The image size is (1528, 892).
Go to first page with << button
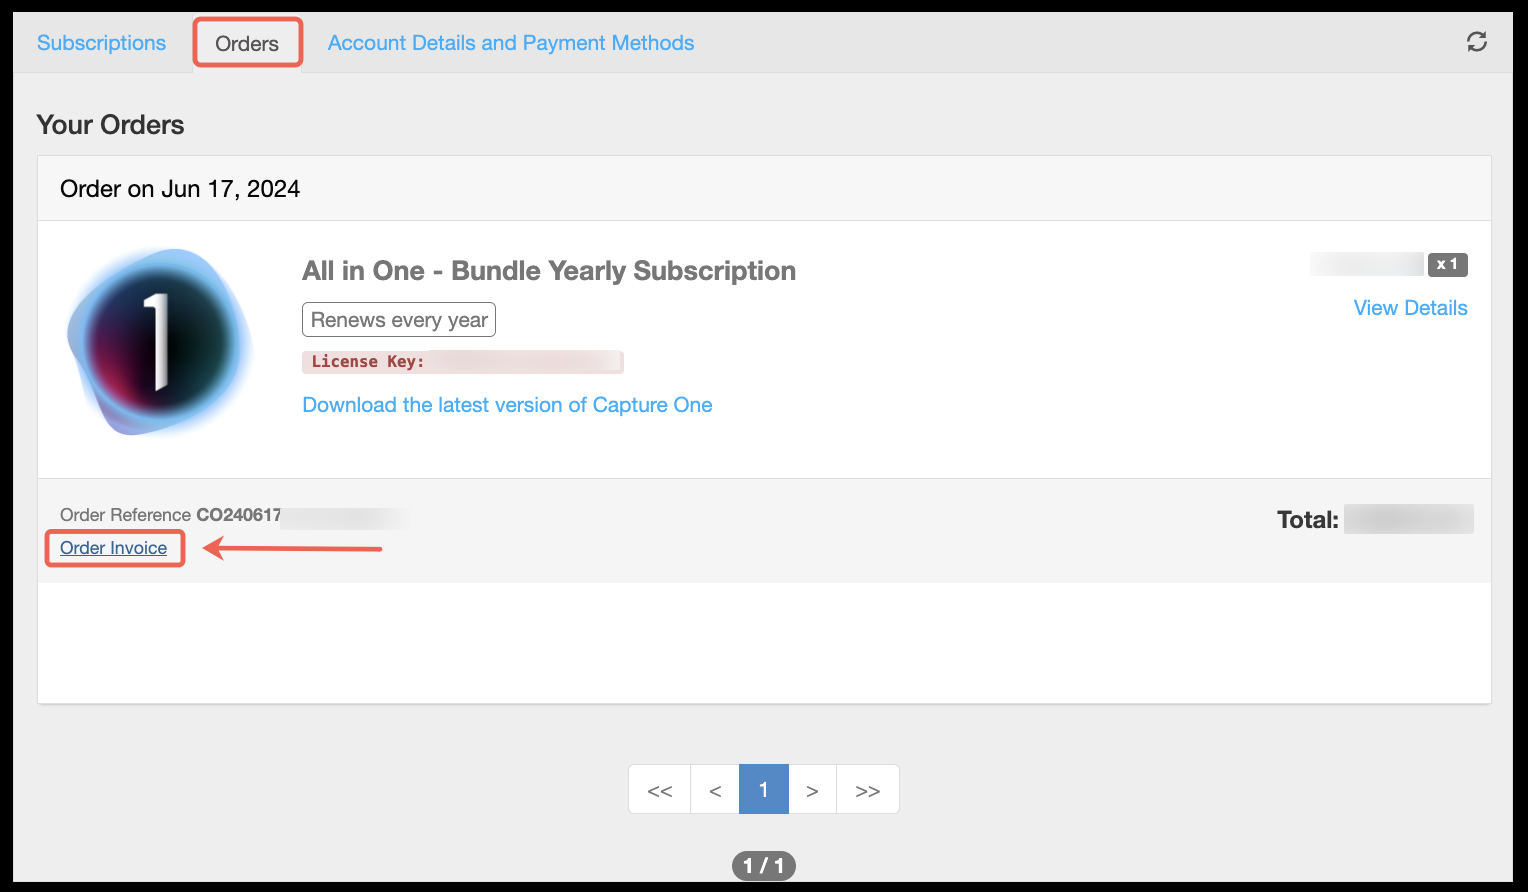coord(659,790)
